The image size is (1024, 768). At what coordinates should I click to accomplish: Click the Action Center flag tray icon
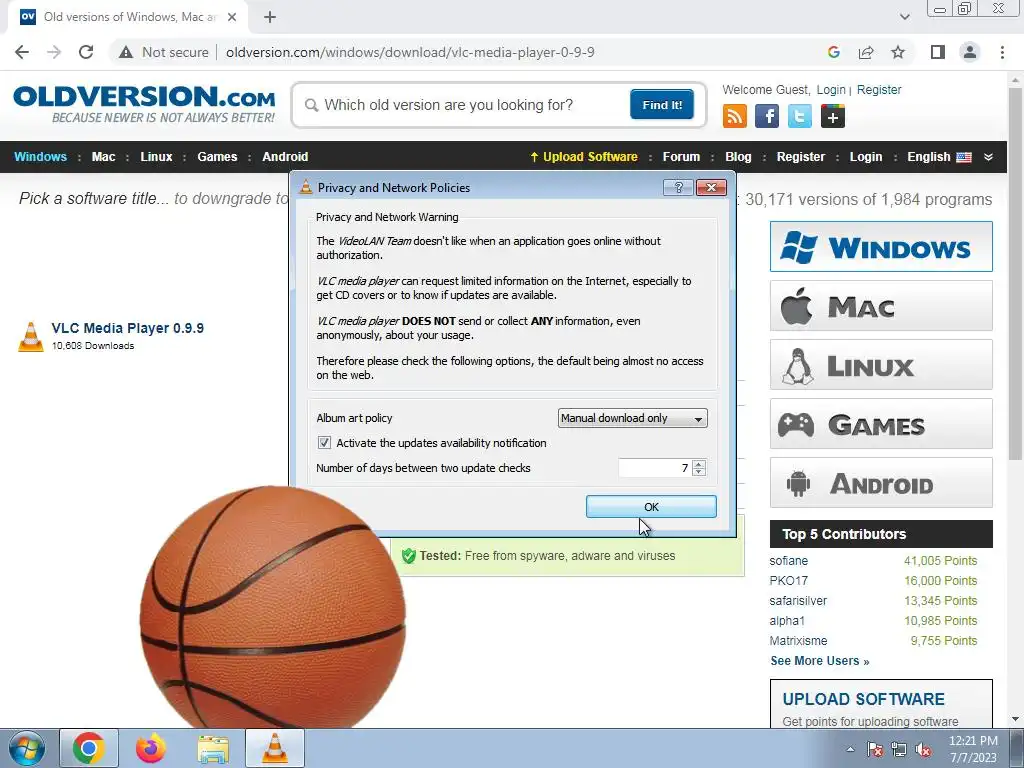coord(874,750)
